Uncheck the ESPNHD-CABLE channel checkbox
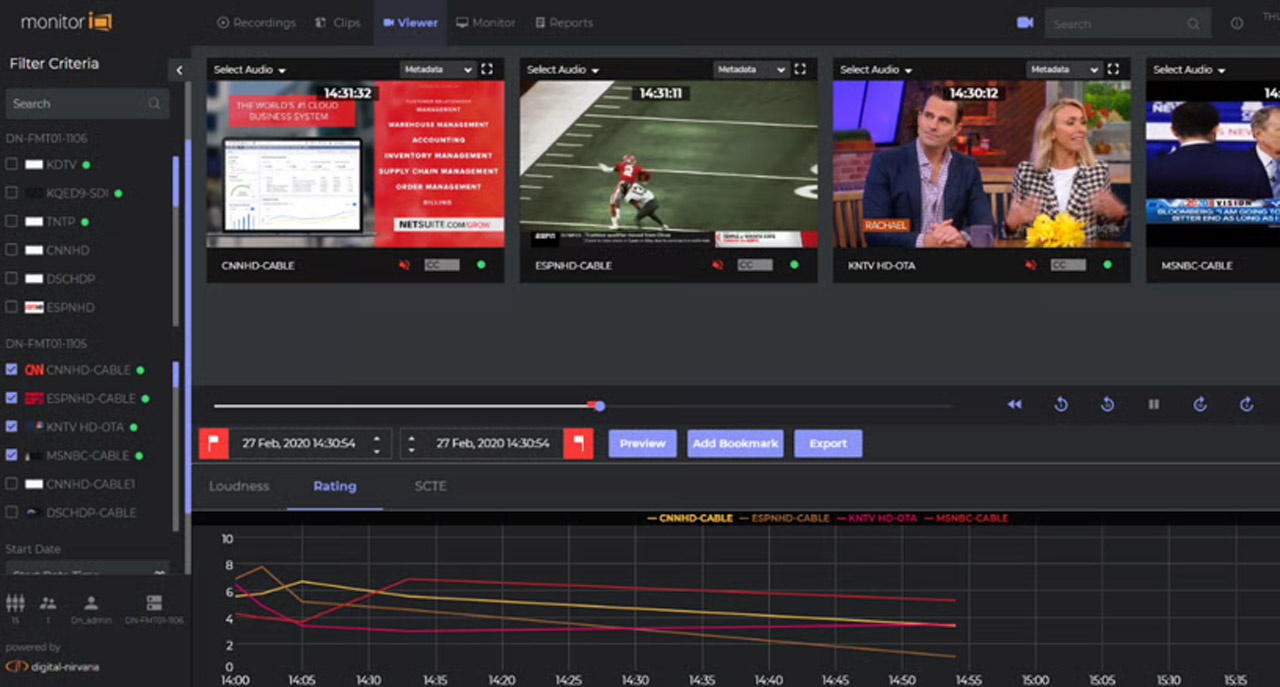 point(12,398)
